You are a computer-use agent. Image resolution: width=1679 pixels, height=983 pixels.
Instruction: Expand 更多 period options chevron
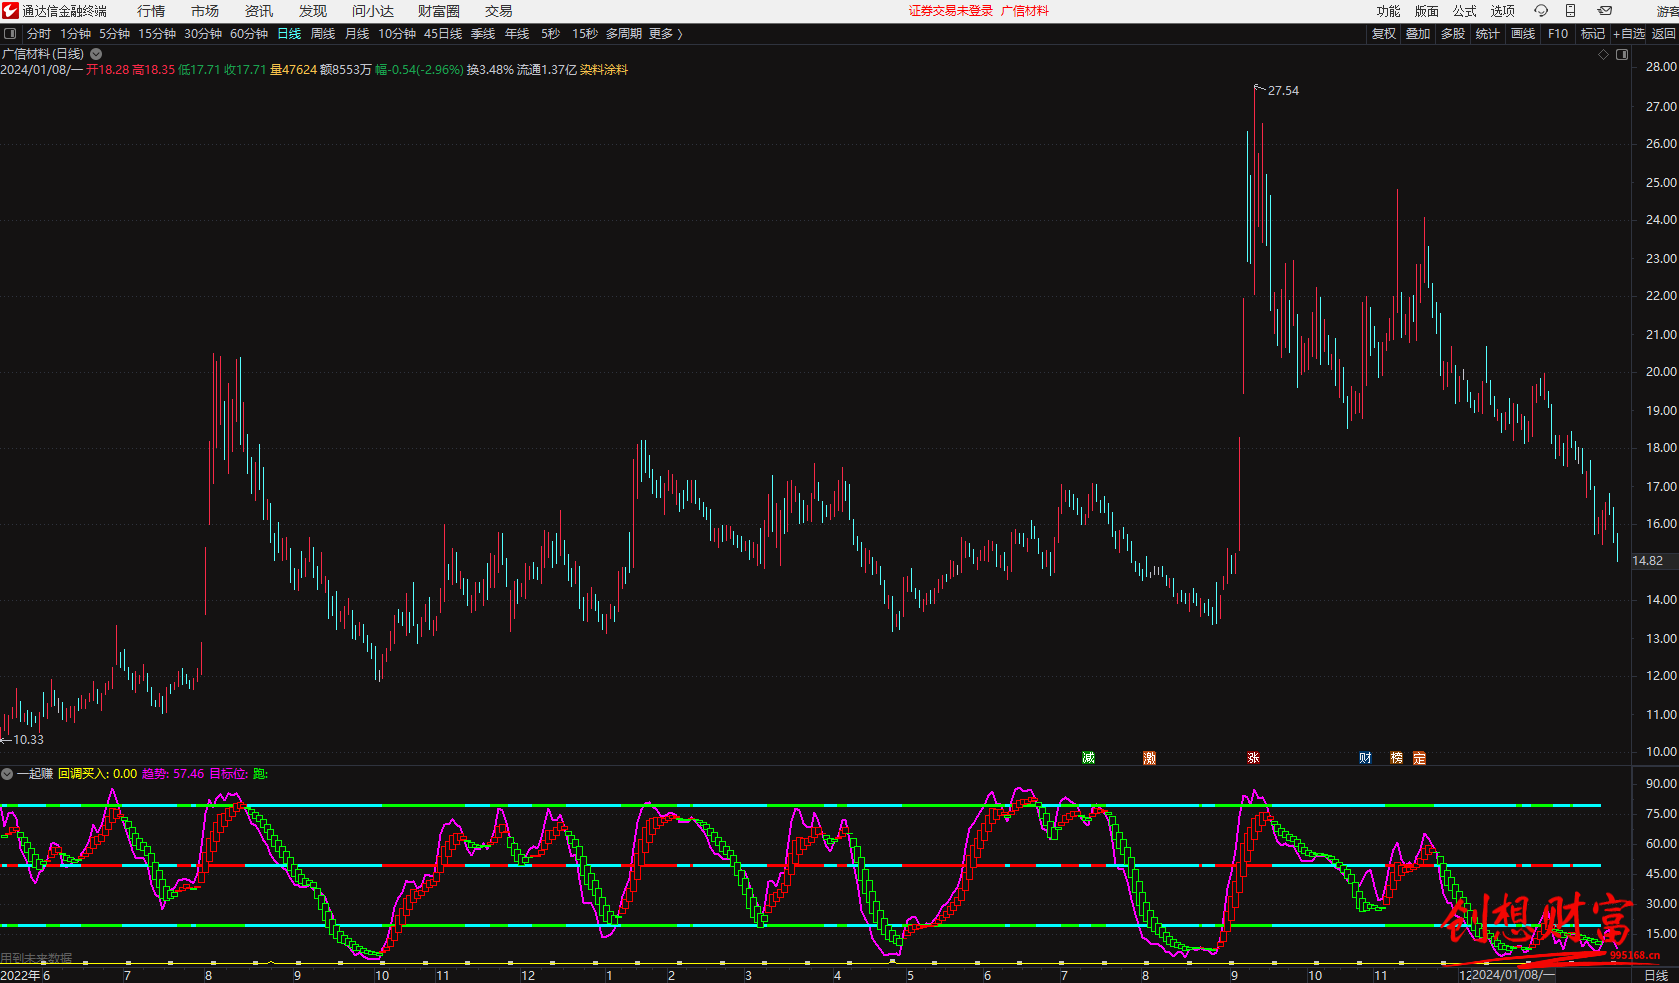[x=680, y=34]
